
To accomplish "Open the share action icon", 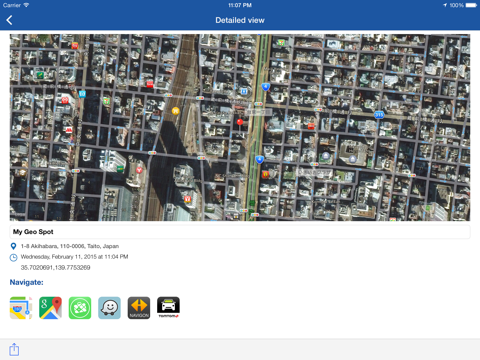I will [x=14, y=350].
